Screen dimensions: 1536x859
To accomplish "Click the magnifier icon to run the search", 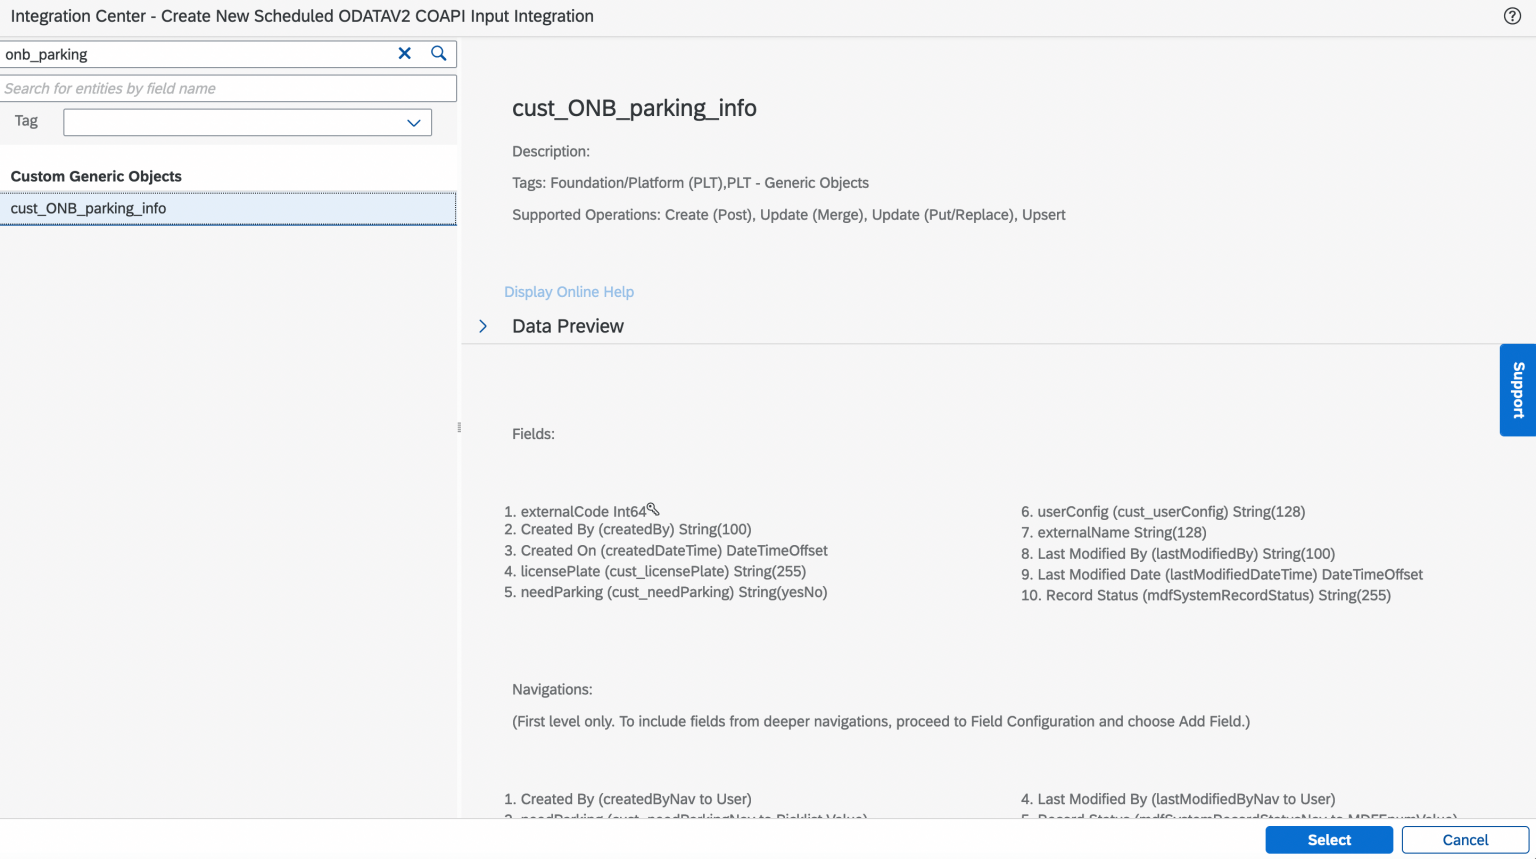I will (x=438, y=53).
